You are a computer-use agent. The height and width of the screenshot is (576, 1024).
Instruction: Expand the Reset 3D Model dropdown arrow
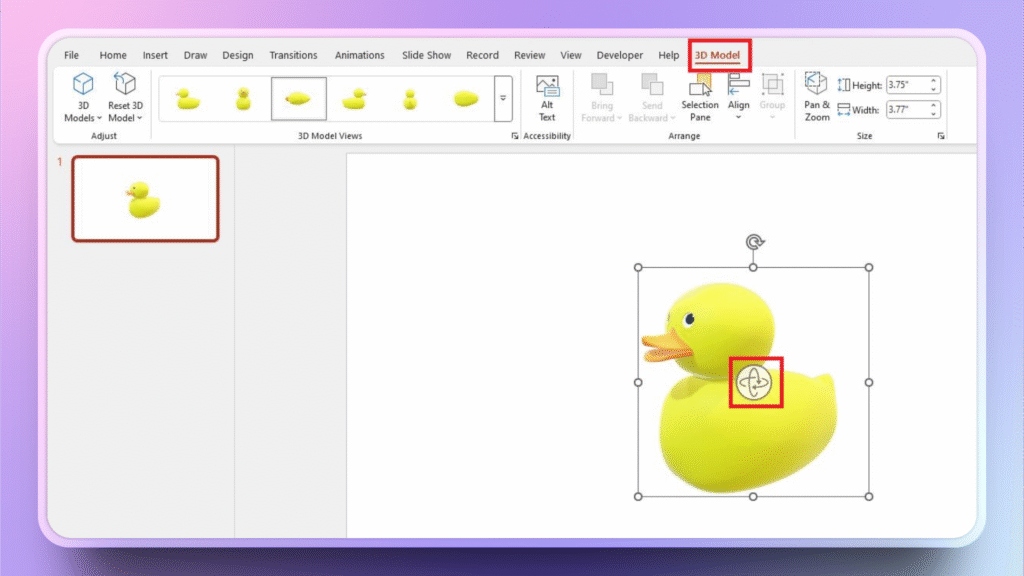click(140, 119)
